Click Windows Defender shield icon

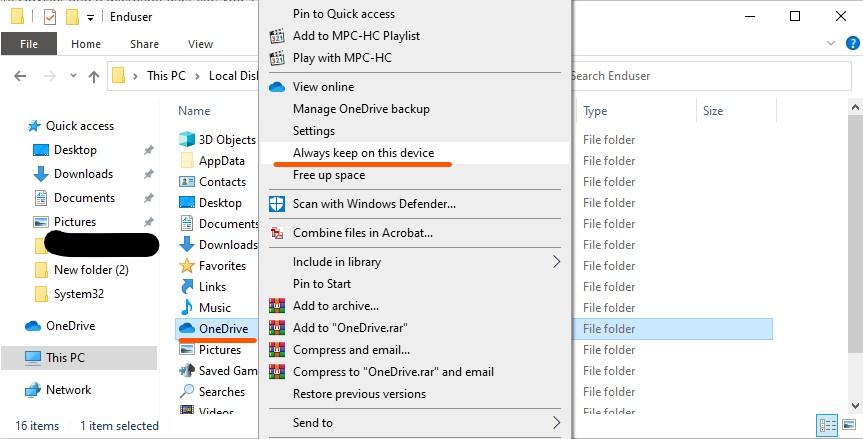(x=277, y=204)
